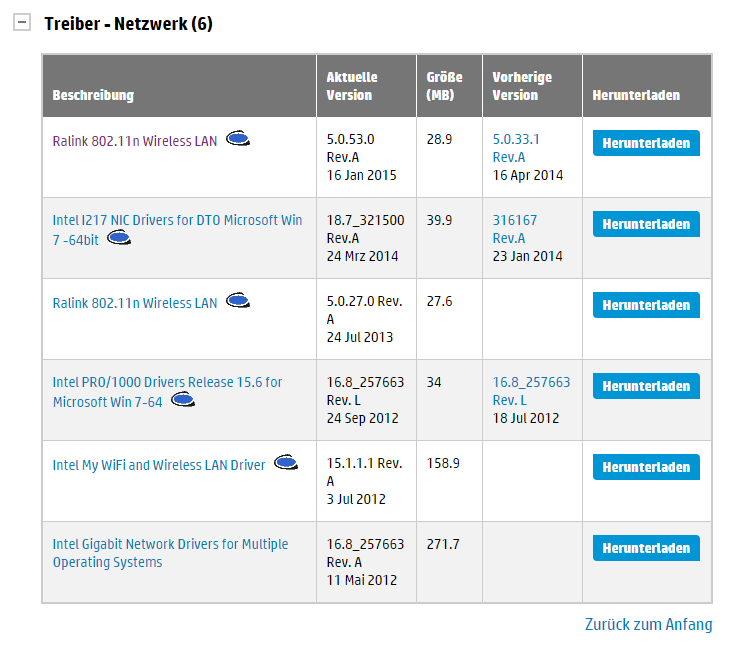731x647 pixels.
Task: Download Ralink driver version 5.0.27.0
Action: click(x=646, y=305)
